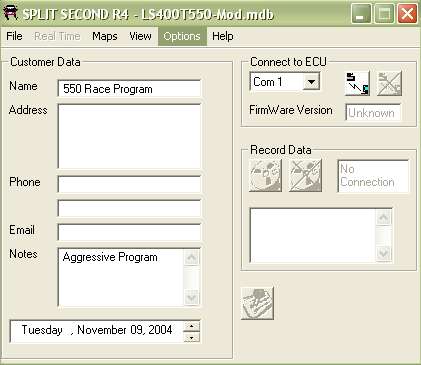The width and height of the screenshot is (421, 365).
Task: Click the stop recording data icon
Action: (305, 175)
